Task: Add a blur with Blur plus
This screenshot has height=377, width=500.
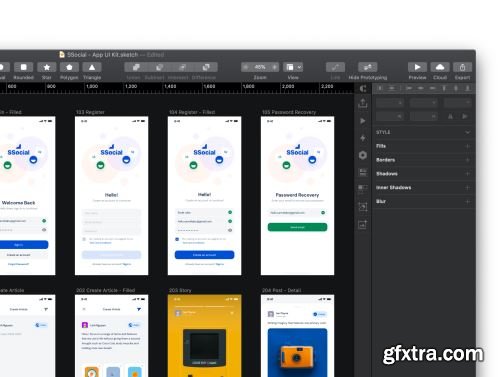Action: [x=467, y=201]
